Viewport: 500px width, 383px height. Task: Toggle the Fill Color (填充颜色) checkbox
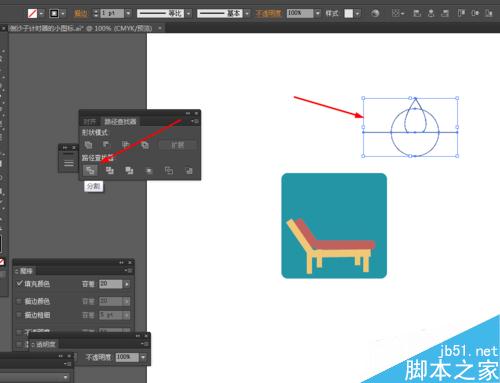click(x=19, y=284)
